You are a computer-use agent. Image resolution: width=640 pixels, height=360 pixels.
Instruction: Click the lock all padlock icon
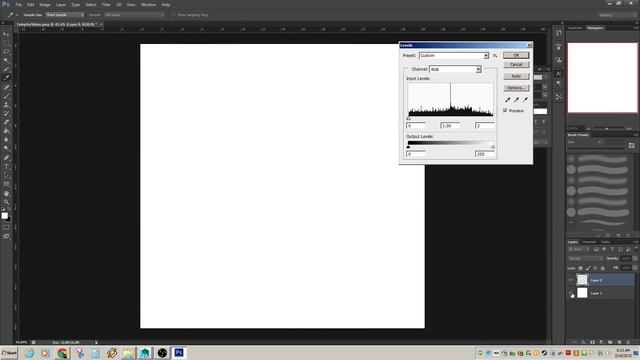coord(602,268)
